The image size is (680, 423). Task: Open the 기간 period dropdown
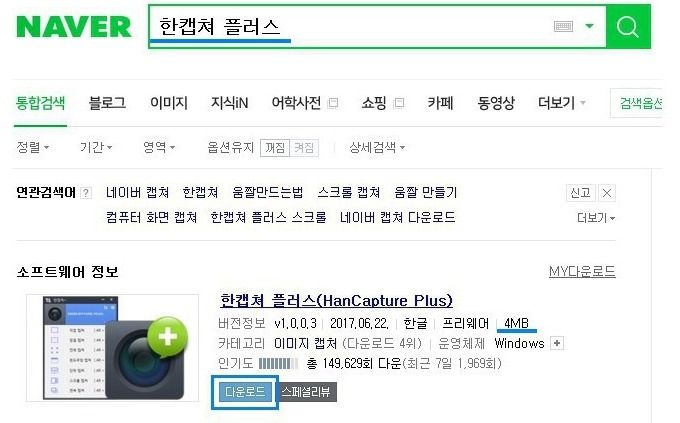(96, 148)
